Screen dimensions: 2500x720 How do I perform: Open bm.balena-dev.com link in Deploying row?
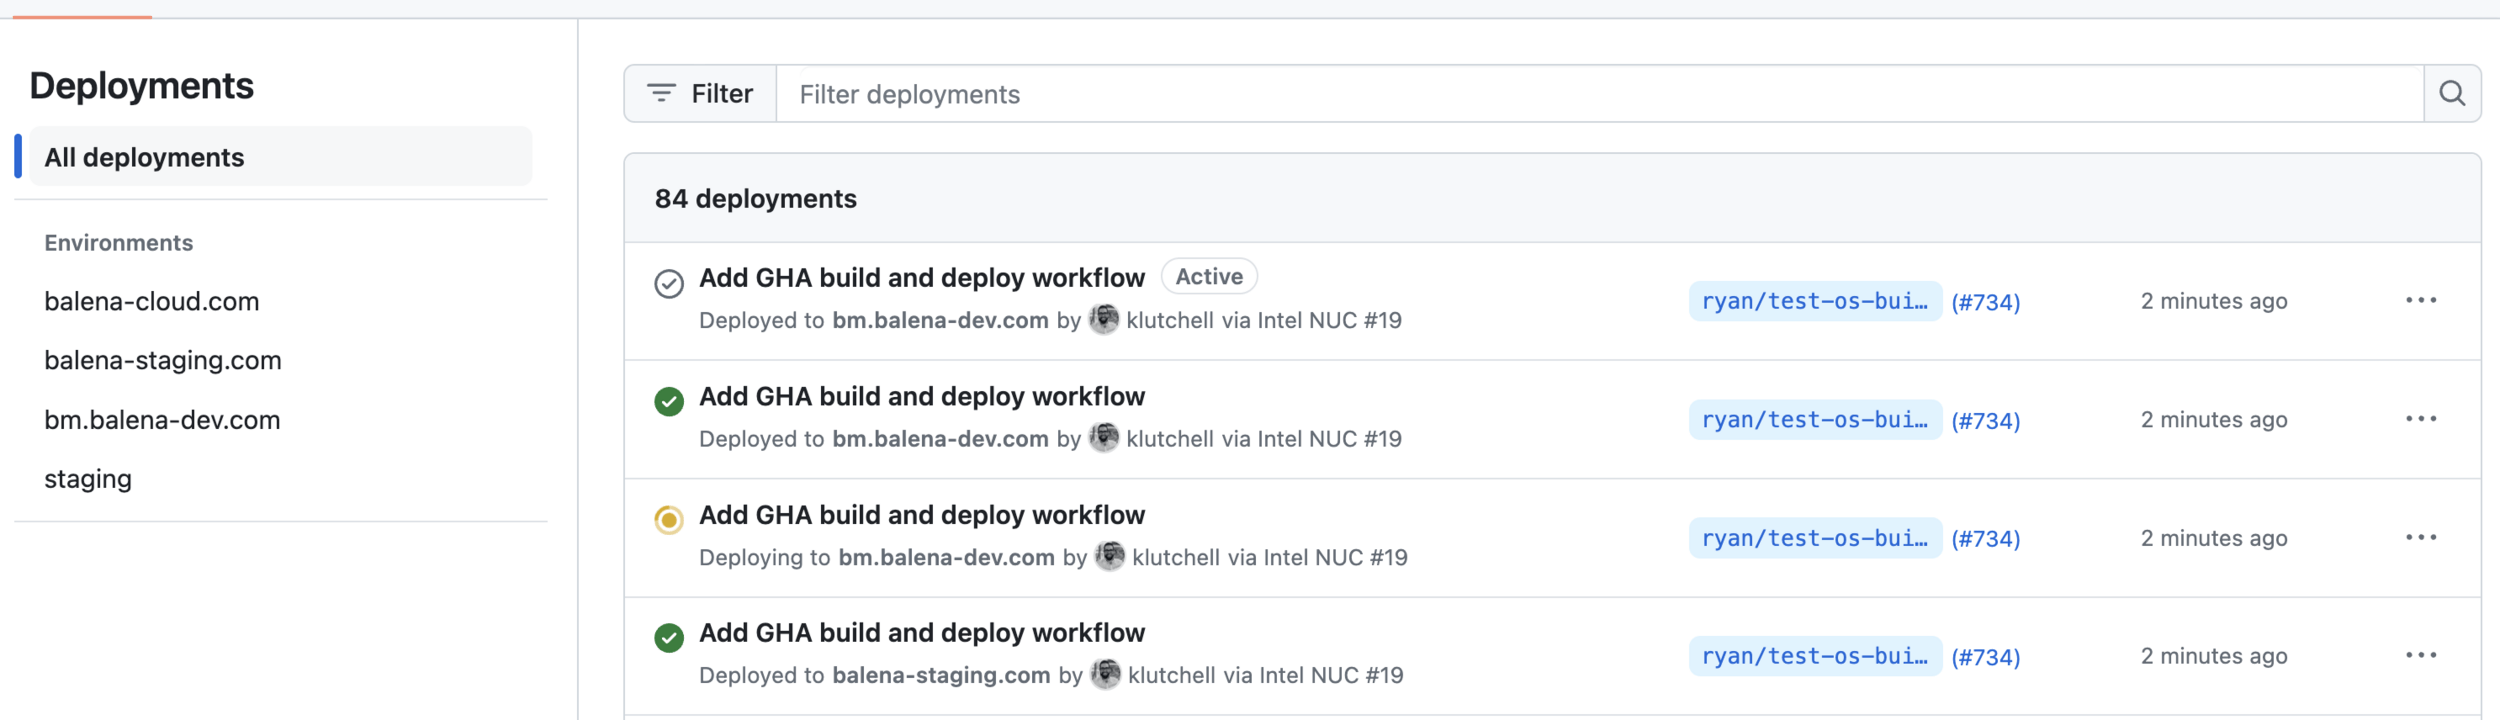click(947, 558)
